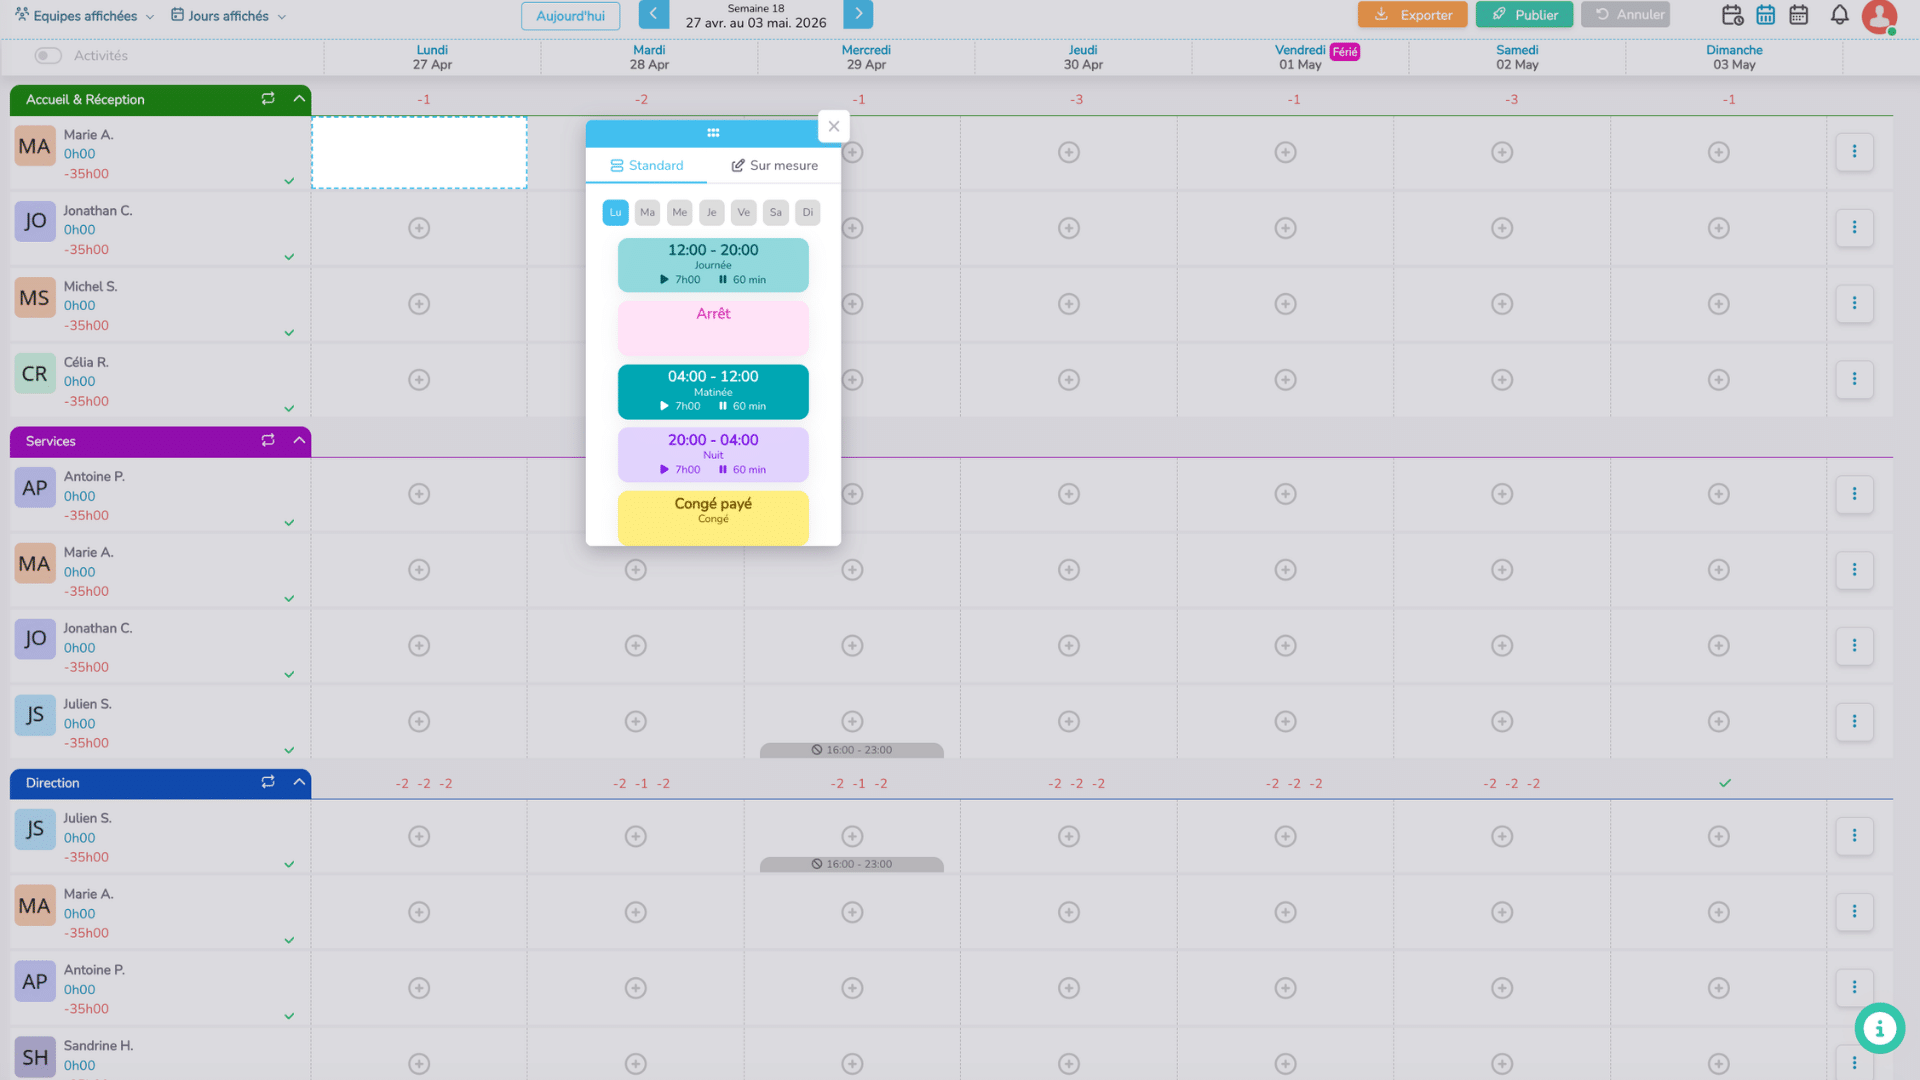Image resolution: width=1920 pixels, height=1080 pixels.
Task: Select Je day in shift popup
Action: tap(711, 212)
